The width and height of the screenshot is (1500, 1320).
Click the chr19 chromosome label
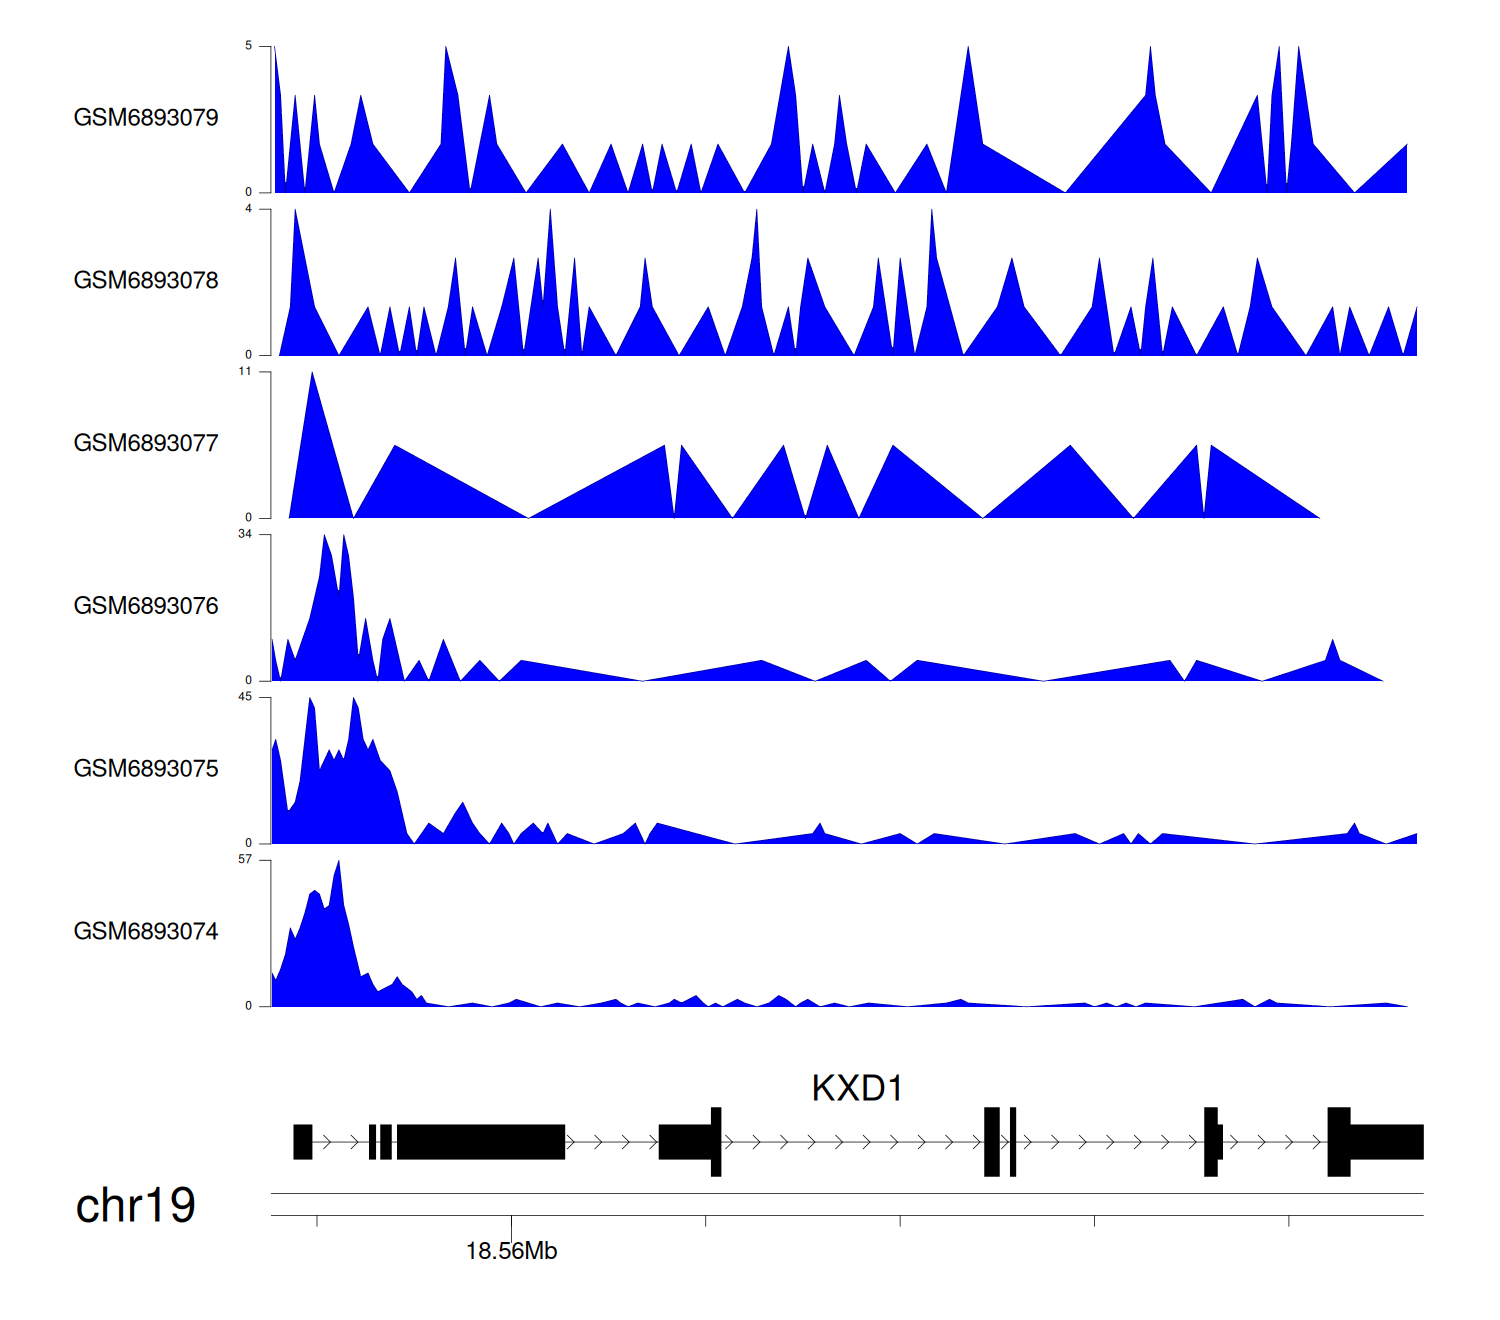136,1206
